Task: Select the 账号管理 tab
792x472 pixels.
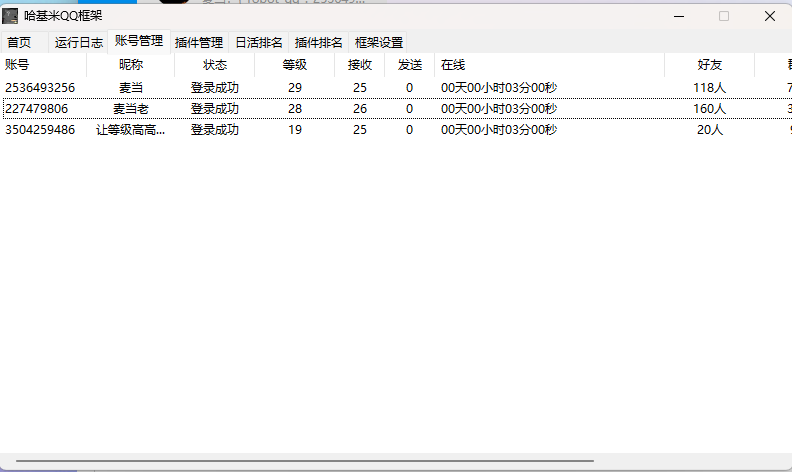Action: 139,42
